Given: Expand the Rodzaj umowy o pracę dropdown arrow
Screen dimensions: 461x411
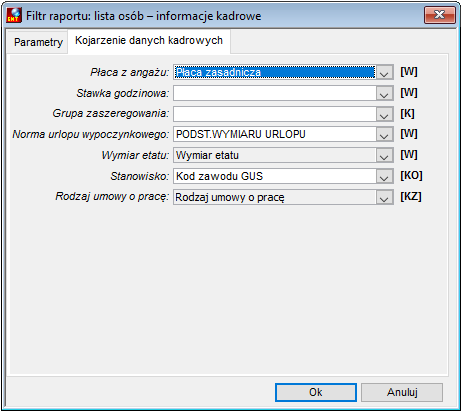Looking at the screenshot, I should (x=384, y=197).
